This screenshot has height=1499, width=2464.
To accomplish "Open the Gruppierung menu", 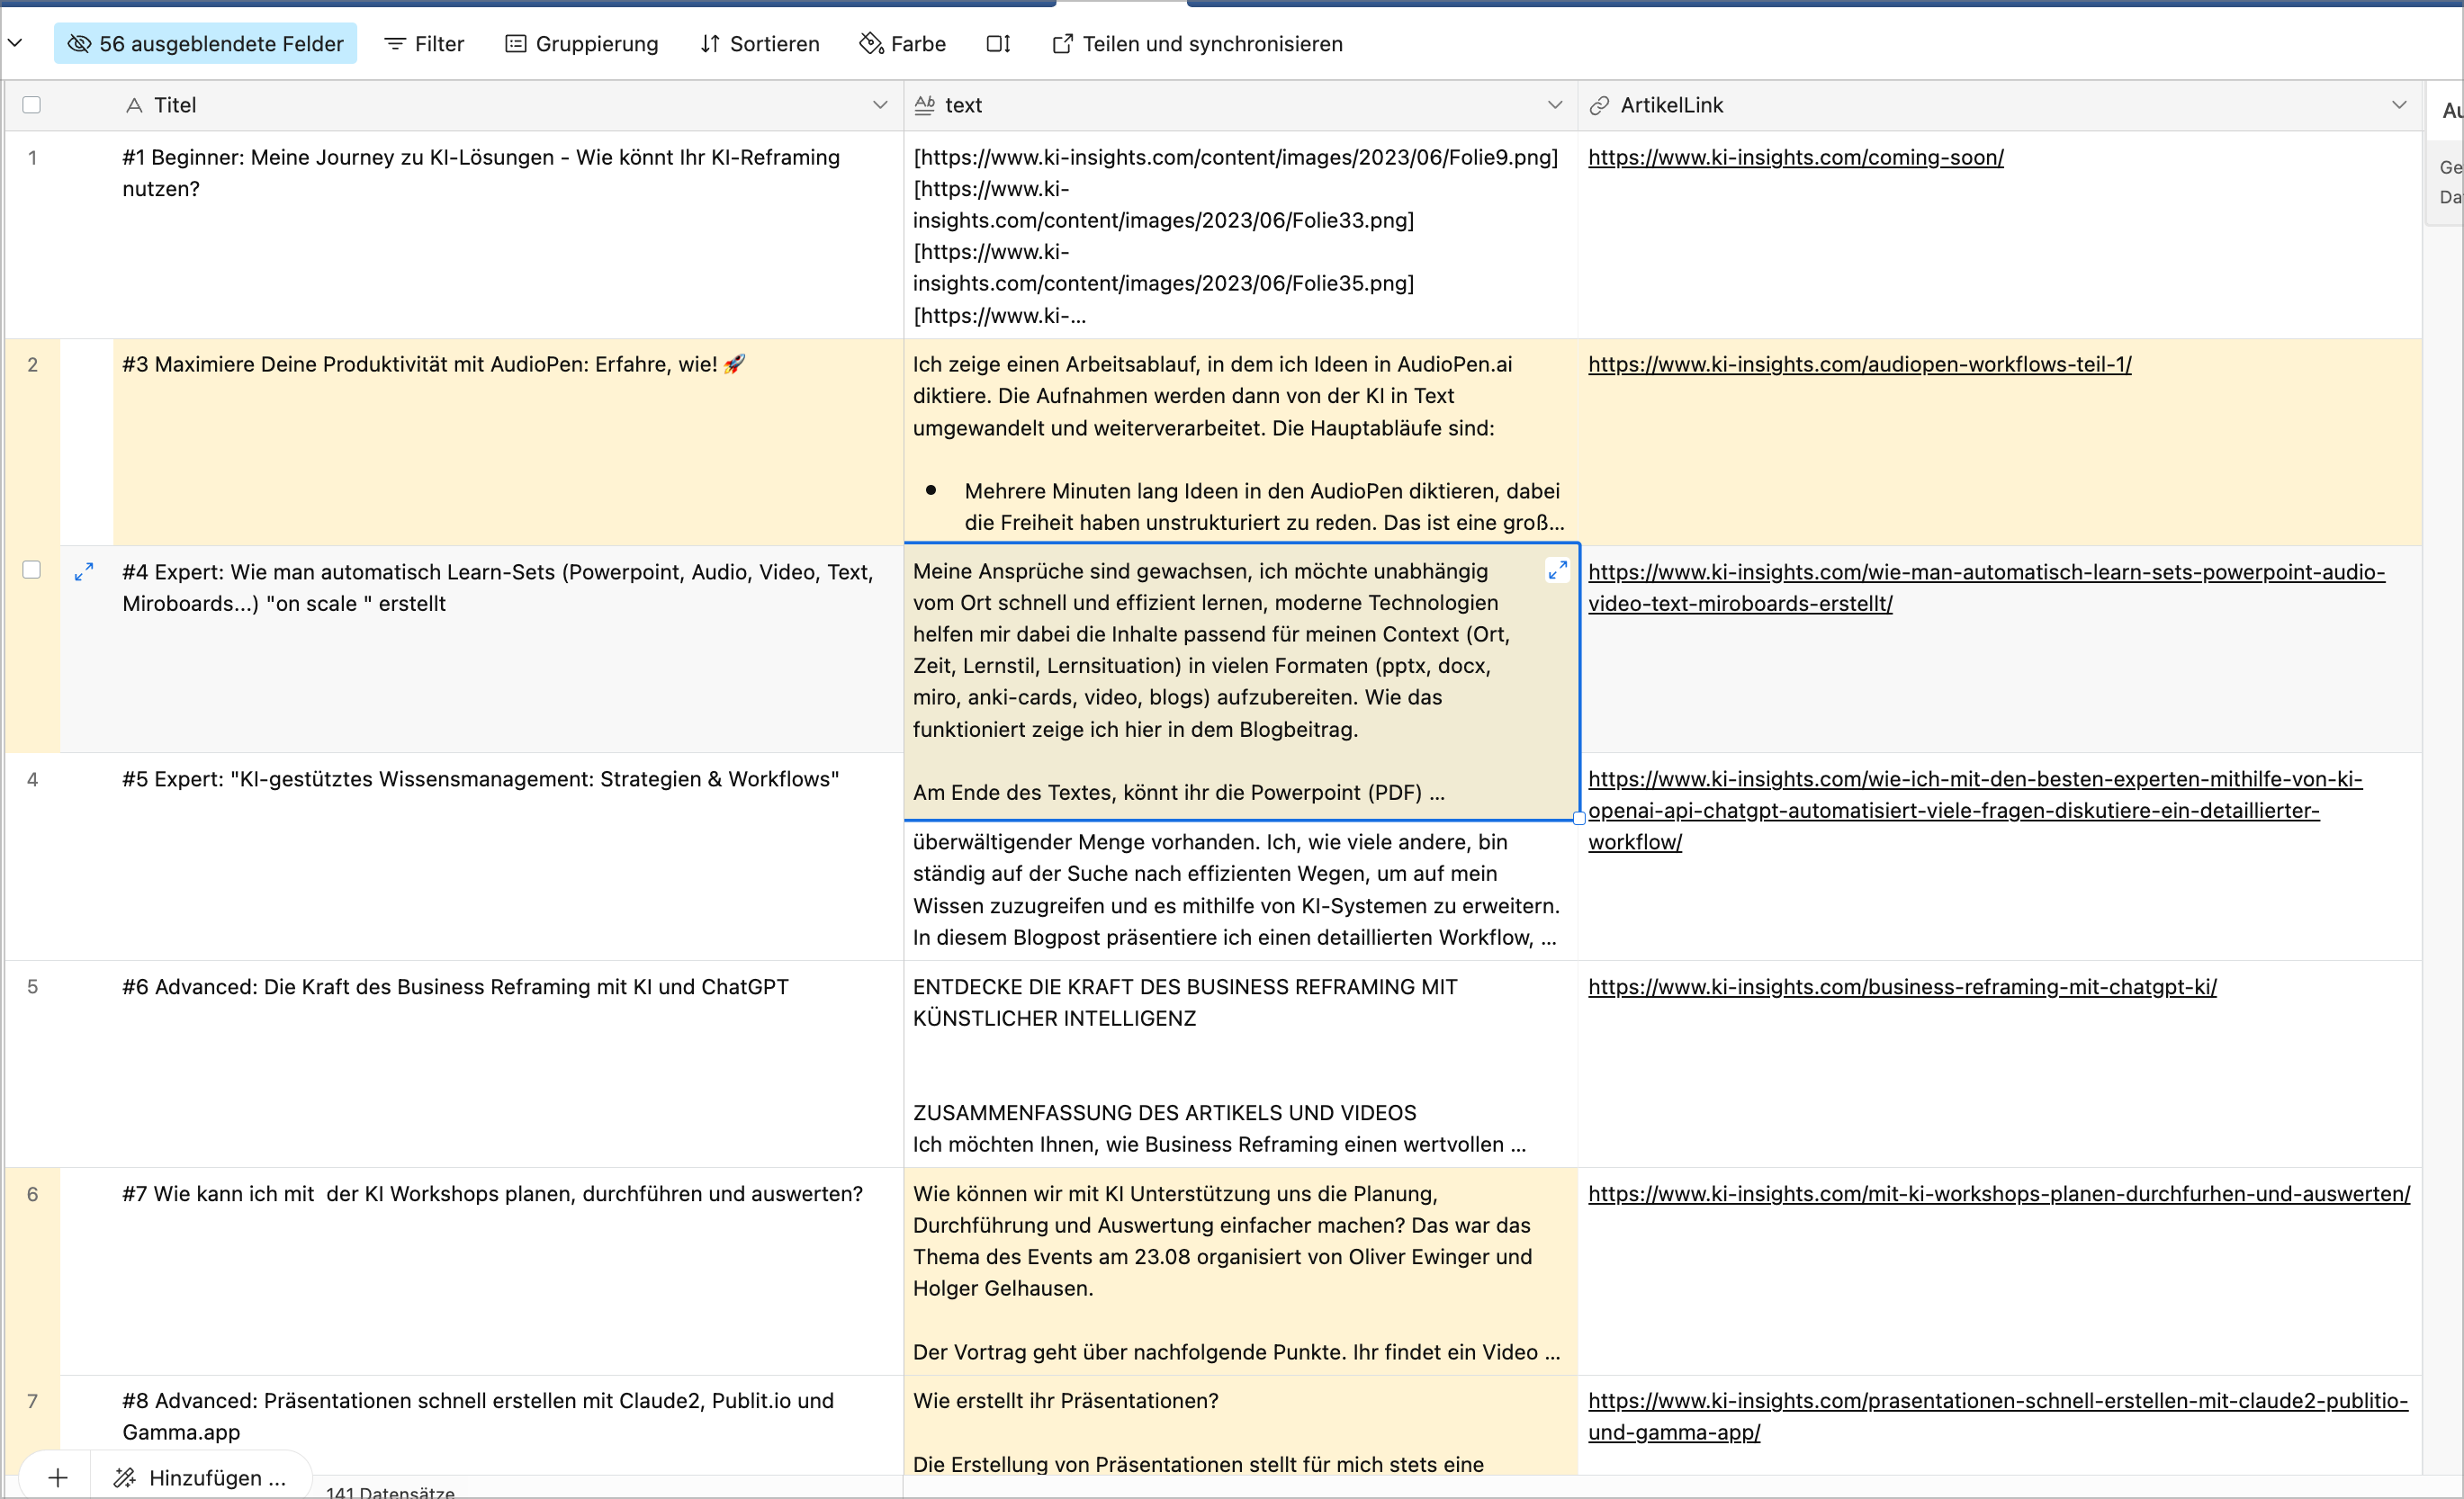I will pyautogui.click(x=582, y=44).
